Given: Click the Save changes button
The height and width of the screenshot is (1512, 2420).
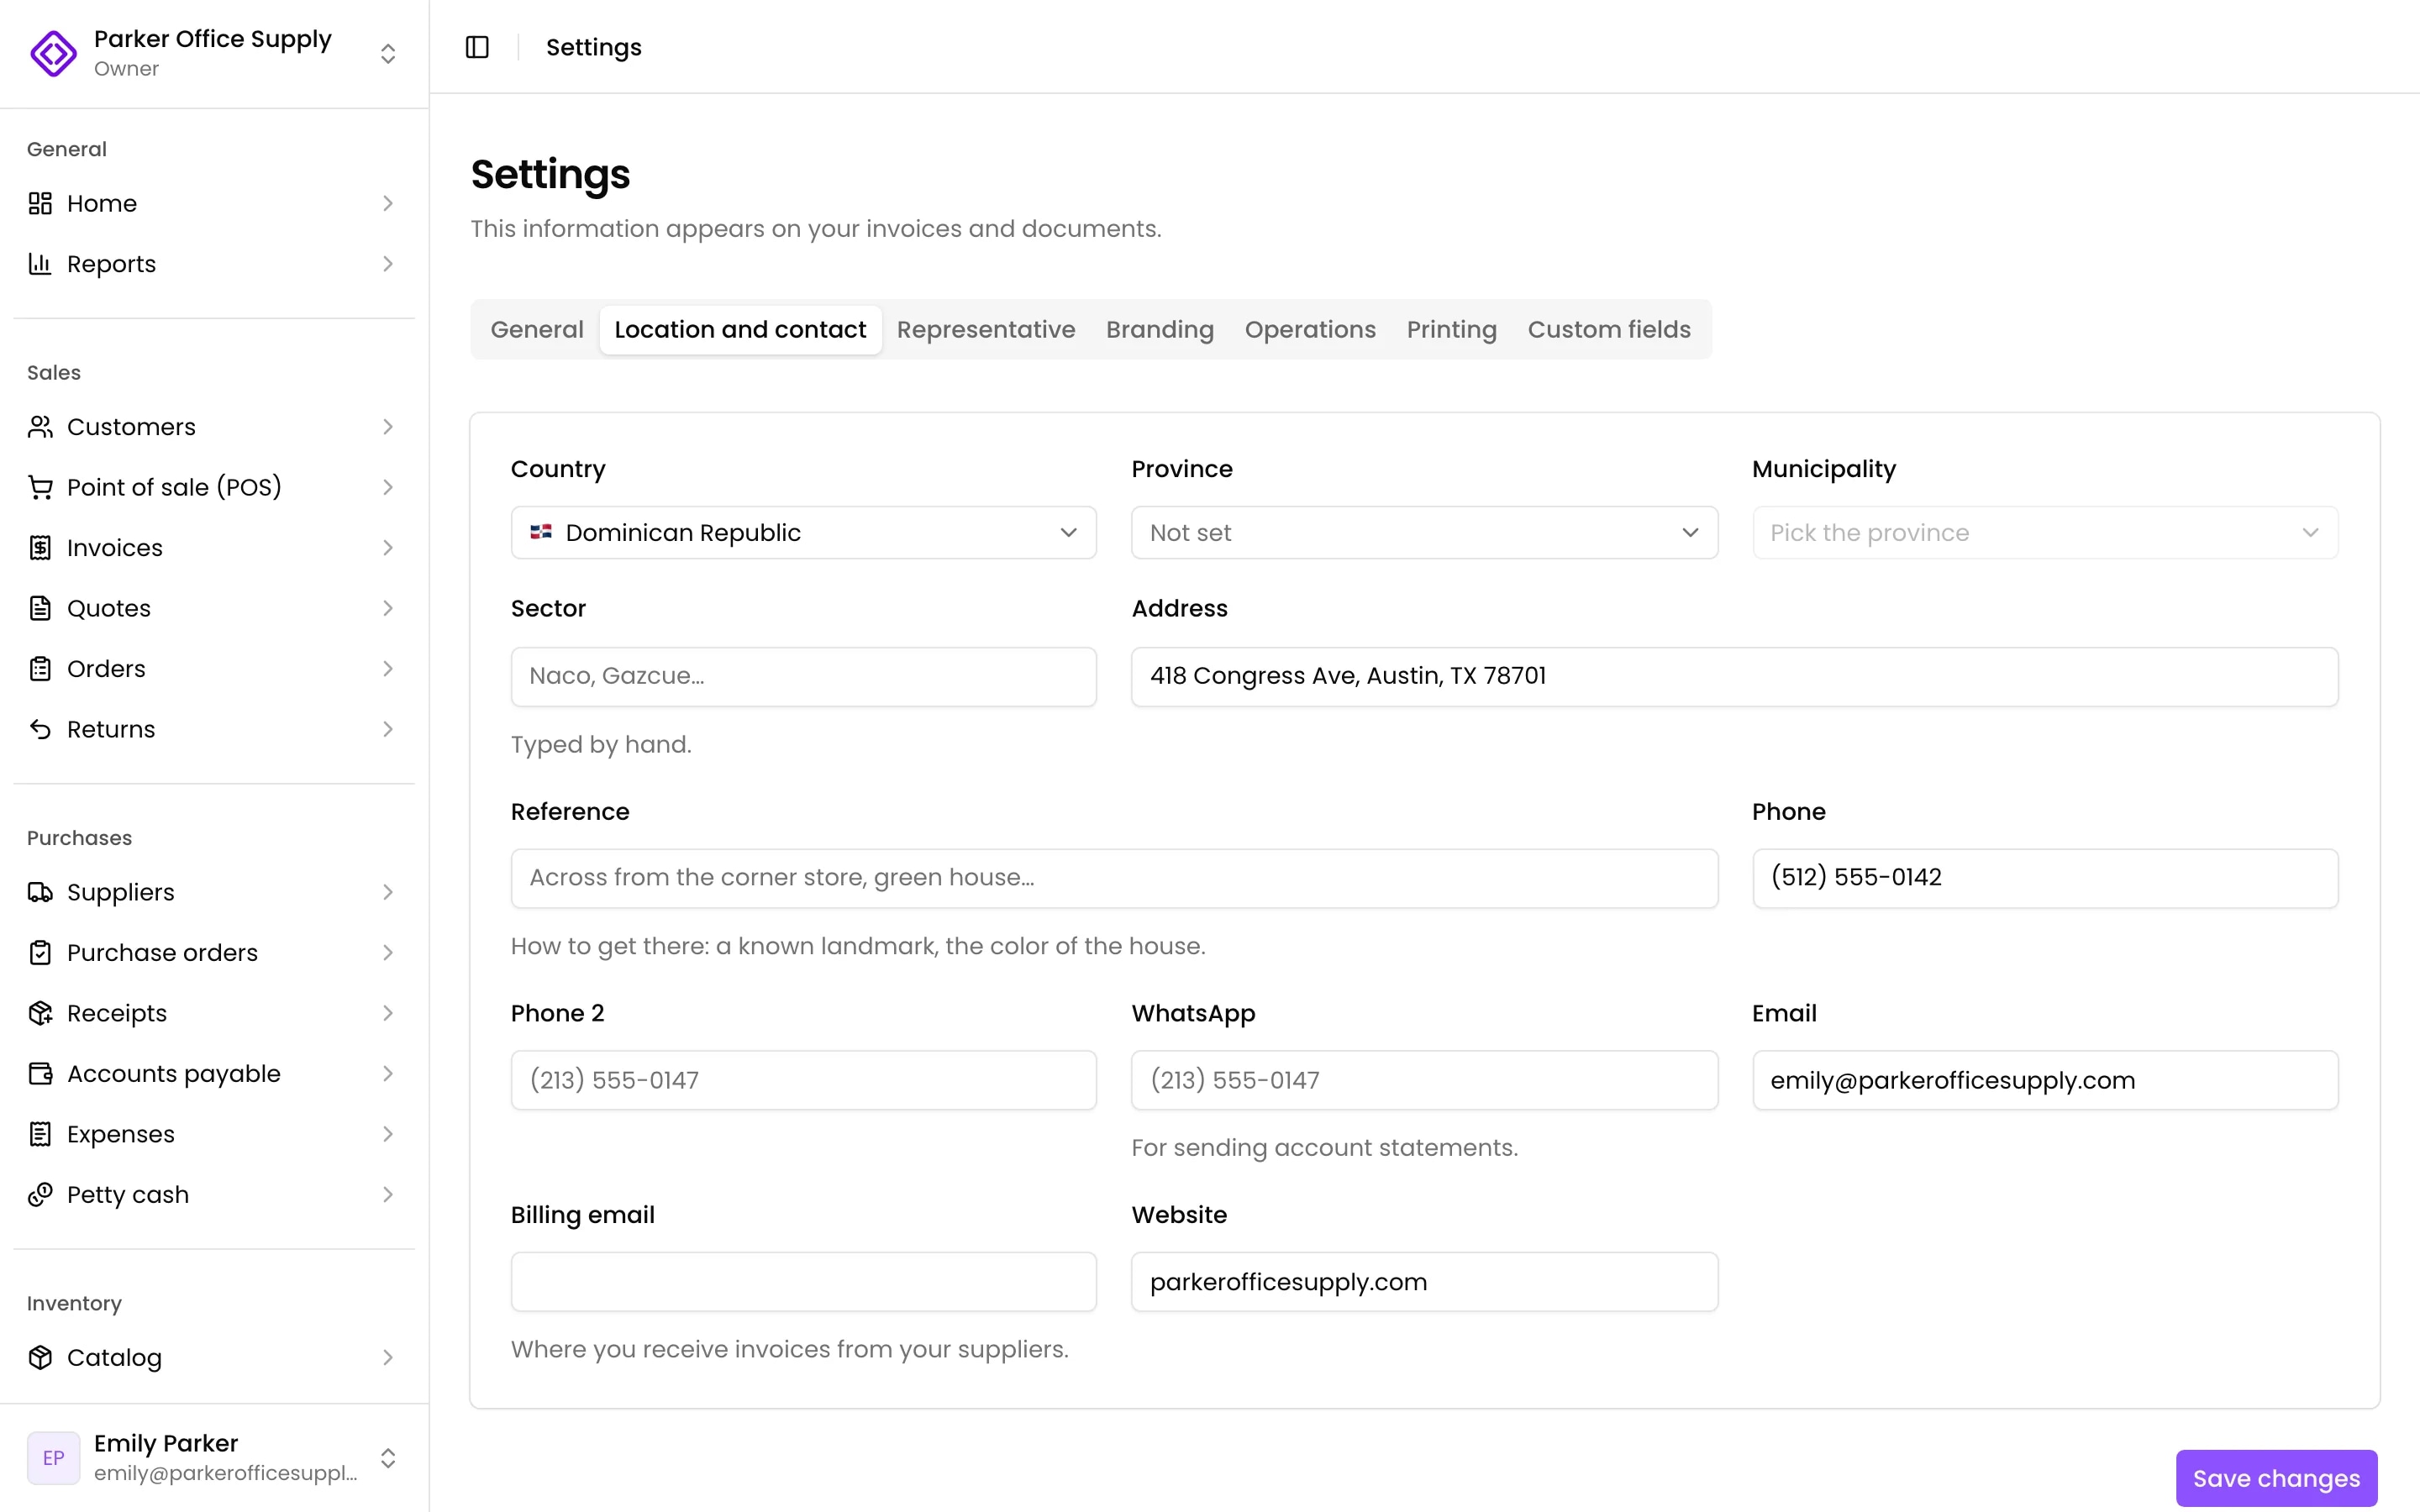Looking at the screenshot, I should point(2276,1478).
